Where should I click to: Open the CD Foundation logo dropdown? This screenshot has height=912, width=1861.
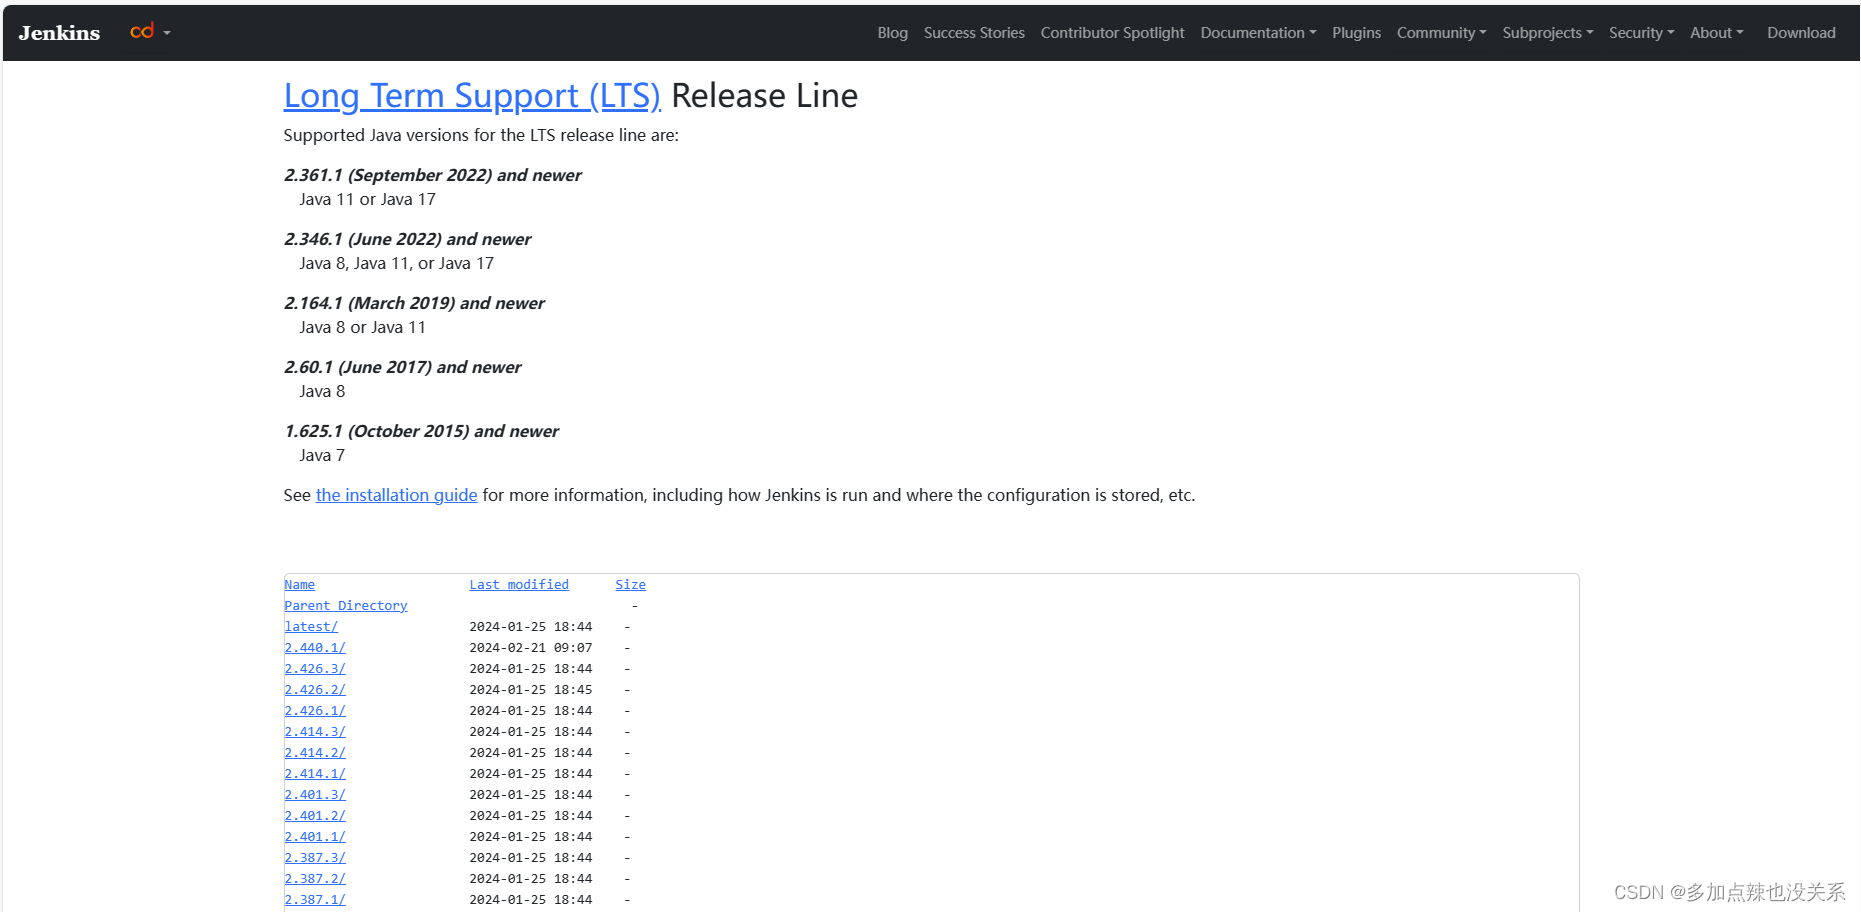150,32
